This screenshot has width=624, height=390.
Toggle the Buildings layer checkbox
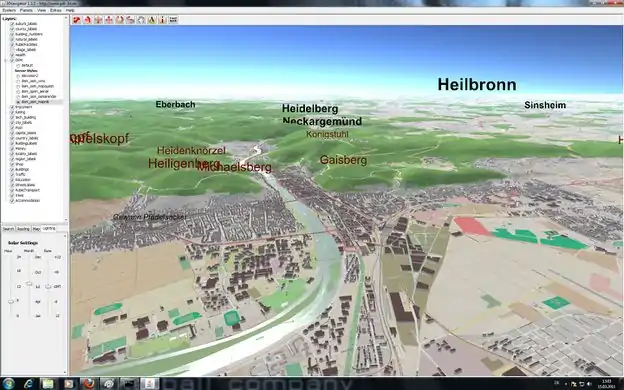point(12,169)
